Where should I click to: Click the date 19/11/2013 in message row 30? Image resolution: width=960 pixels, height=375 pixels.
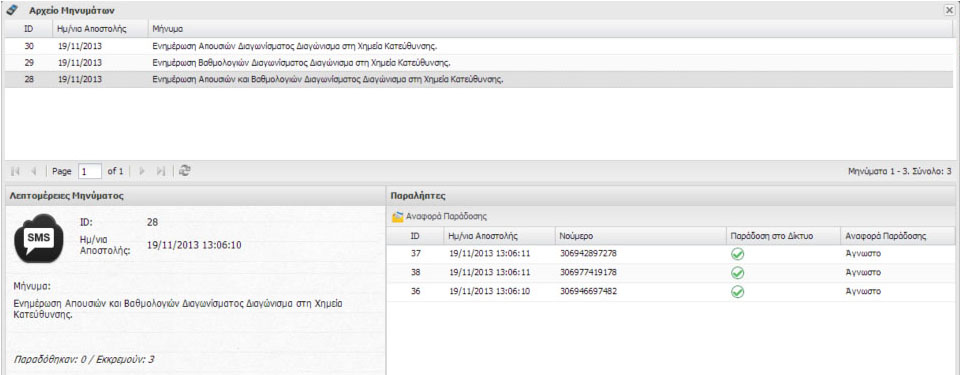click(80, 46)
